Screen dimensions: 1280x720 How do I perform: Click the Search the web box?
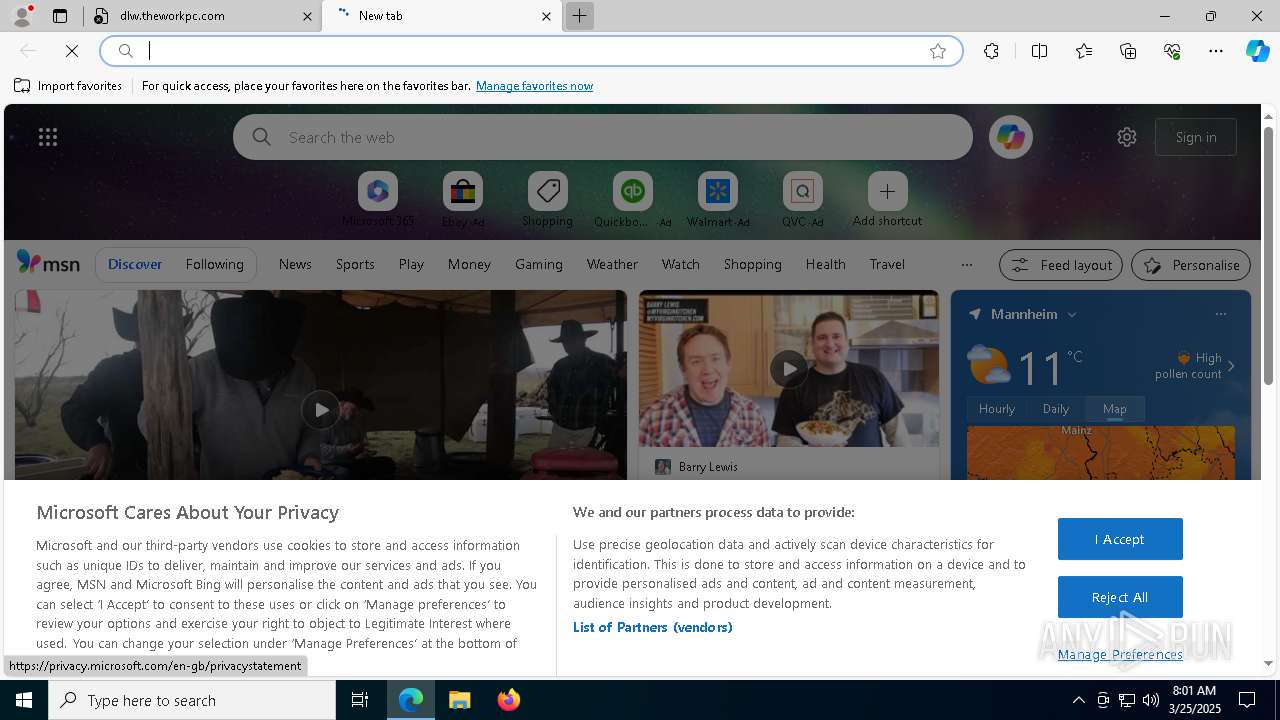tap(603, 137)
